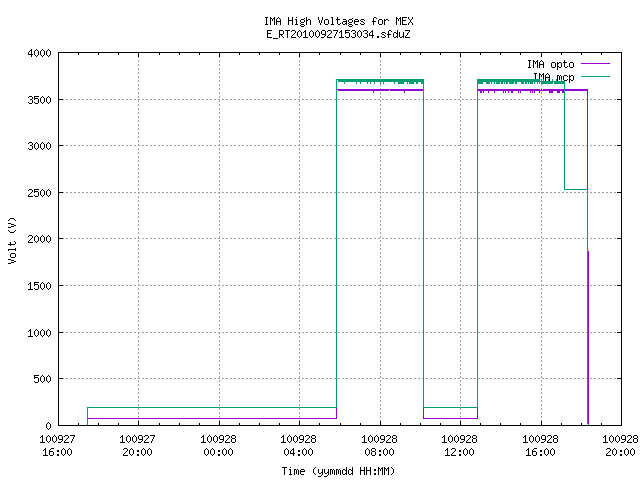Click the y-axis value 3000
This screenshot has width=640, height=480.
[x=39, y=146]
